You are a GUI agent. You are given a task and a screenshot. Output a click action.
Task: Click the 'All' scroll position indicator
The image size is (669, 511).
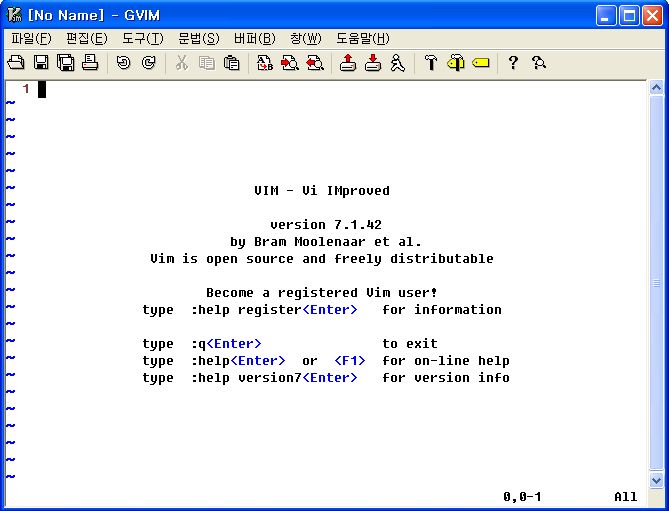point(625,496)
